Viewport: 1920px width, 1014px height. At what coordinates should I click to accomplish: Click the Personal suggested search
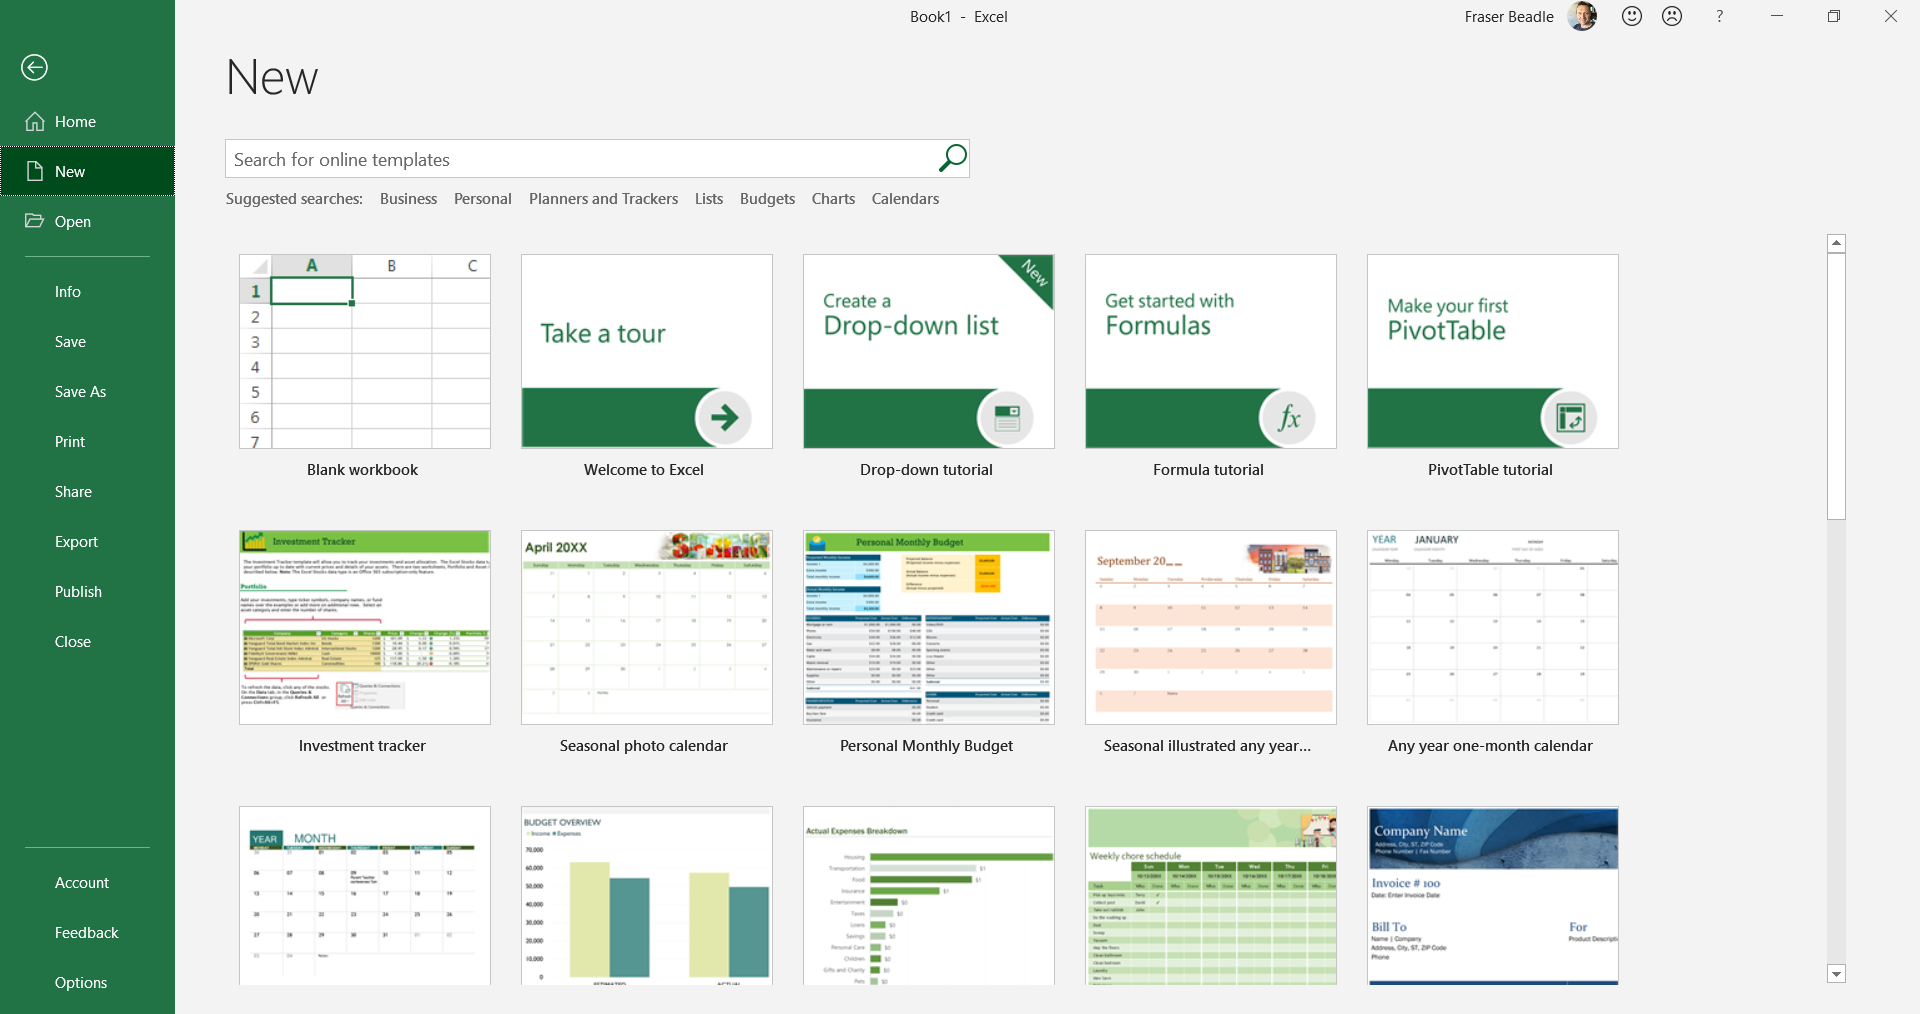click(x=482, y=198)
